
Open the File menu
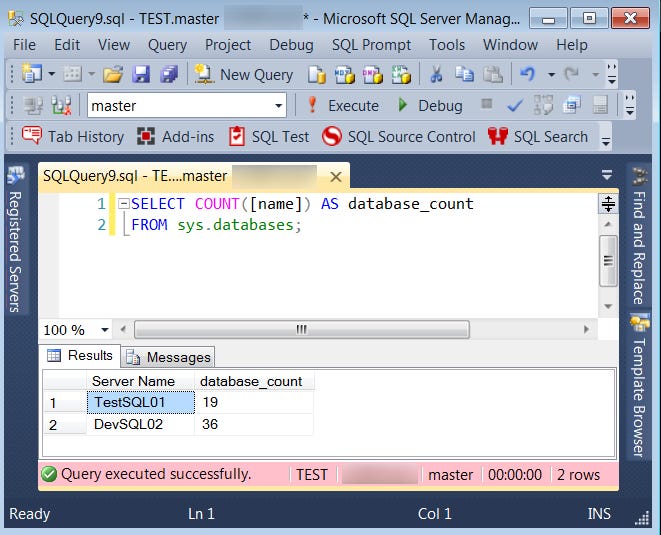24,45
